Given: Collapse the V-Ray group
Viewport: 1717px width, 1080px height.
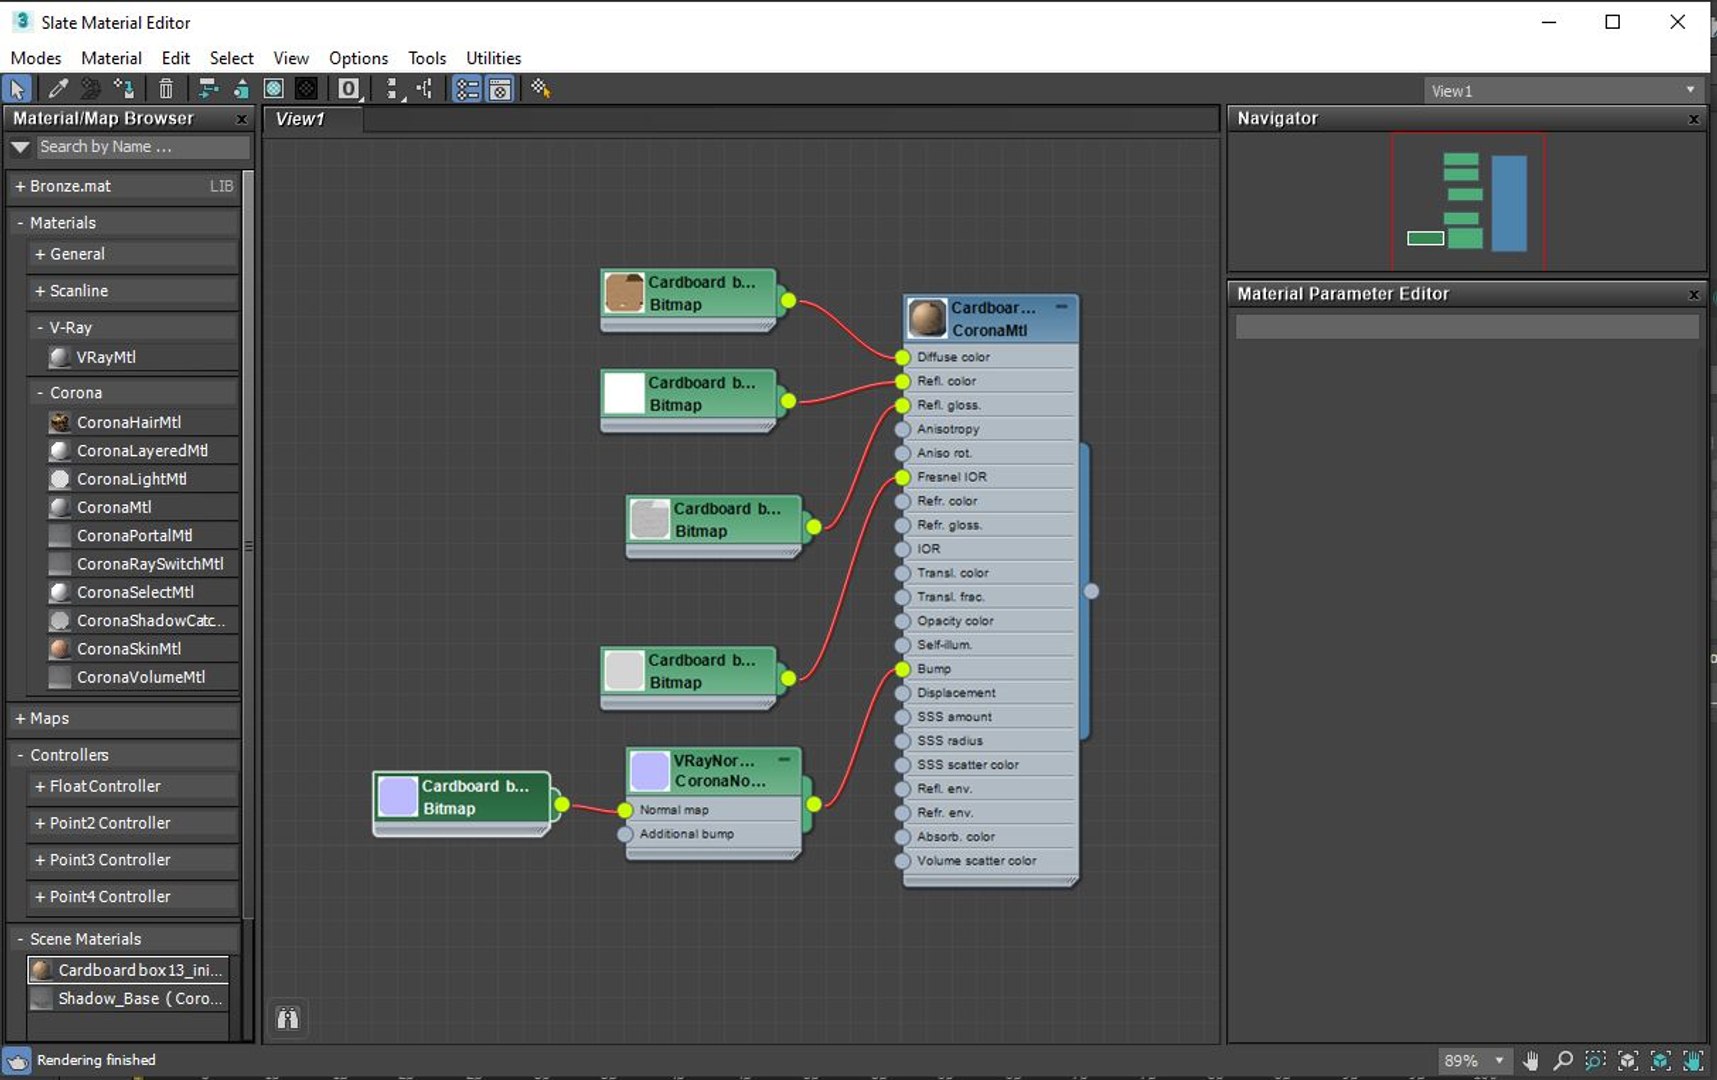Looking at the screenshot, I should pyautogui.click(x=40, y=327).
